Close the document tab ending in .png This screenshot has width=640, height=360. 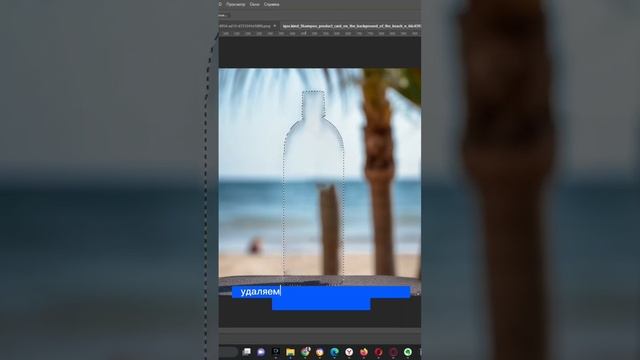[275, 26]
